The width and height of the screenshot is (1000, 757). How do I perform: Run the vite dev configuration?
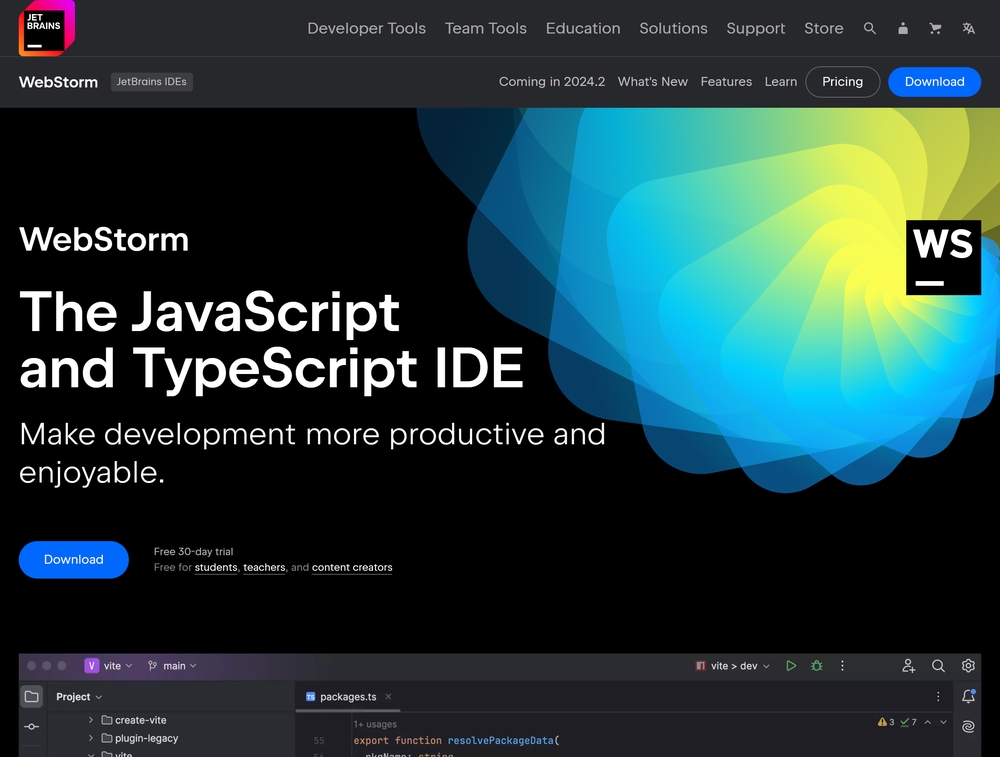791,665
